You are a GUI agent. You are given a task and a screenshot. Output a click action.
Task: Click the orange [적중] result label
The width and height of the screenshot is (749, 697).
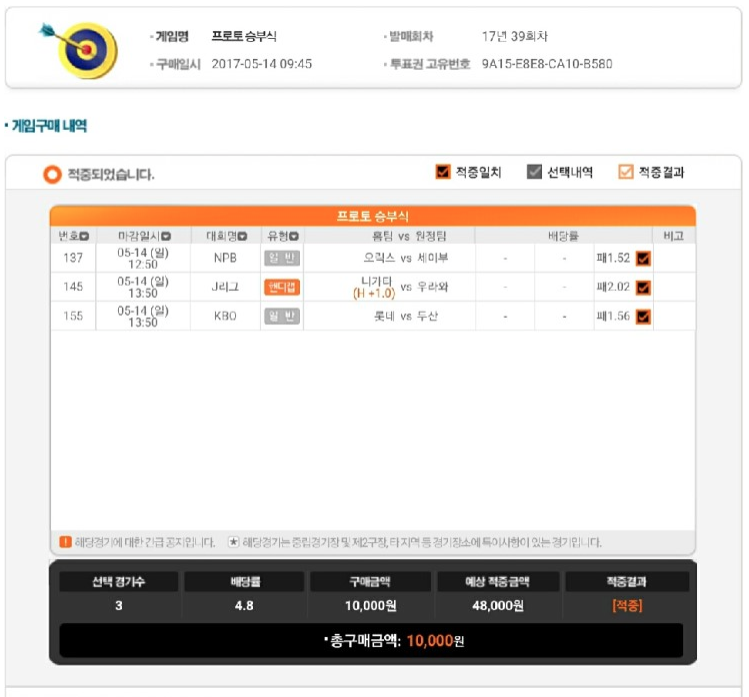627,606
